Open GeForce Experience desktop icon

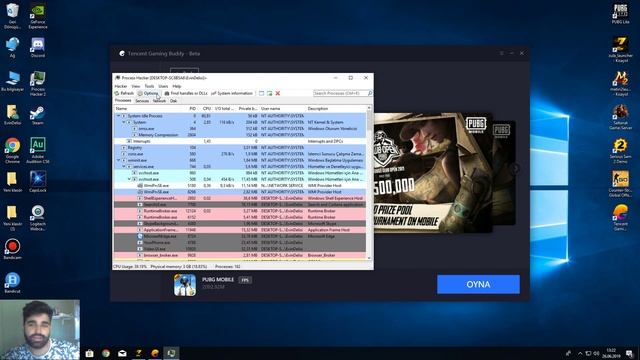click(38, 16)
